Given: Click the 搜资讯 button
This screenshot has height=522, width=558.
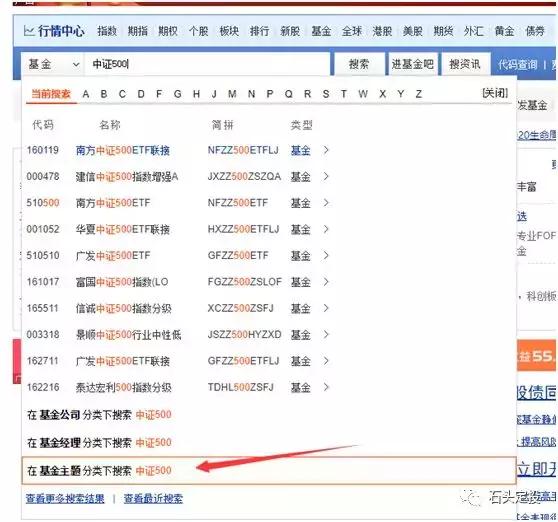Looking at the screenshot, I should coord(465,64).
